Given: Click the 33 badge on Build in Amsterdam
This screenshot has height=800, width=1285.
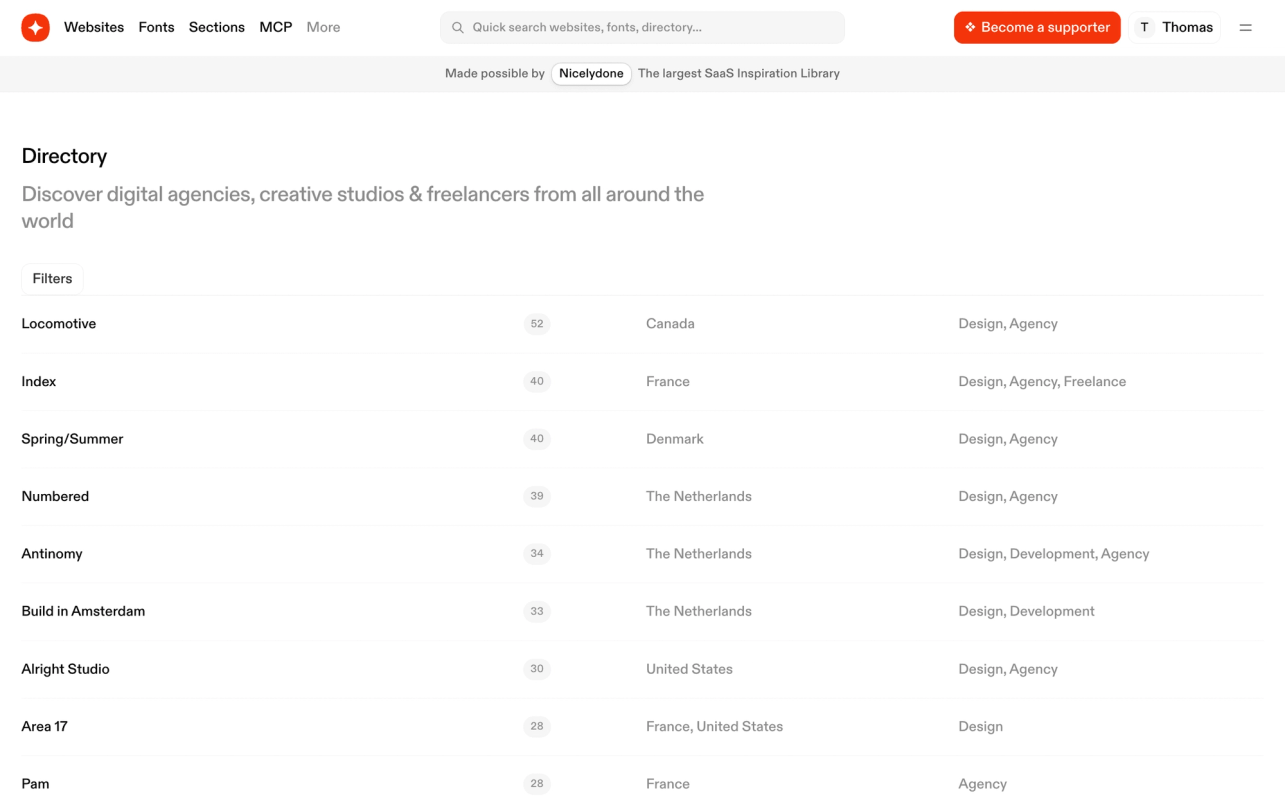Looking at the screenshot, I should (537, 612).
